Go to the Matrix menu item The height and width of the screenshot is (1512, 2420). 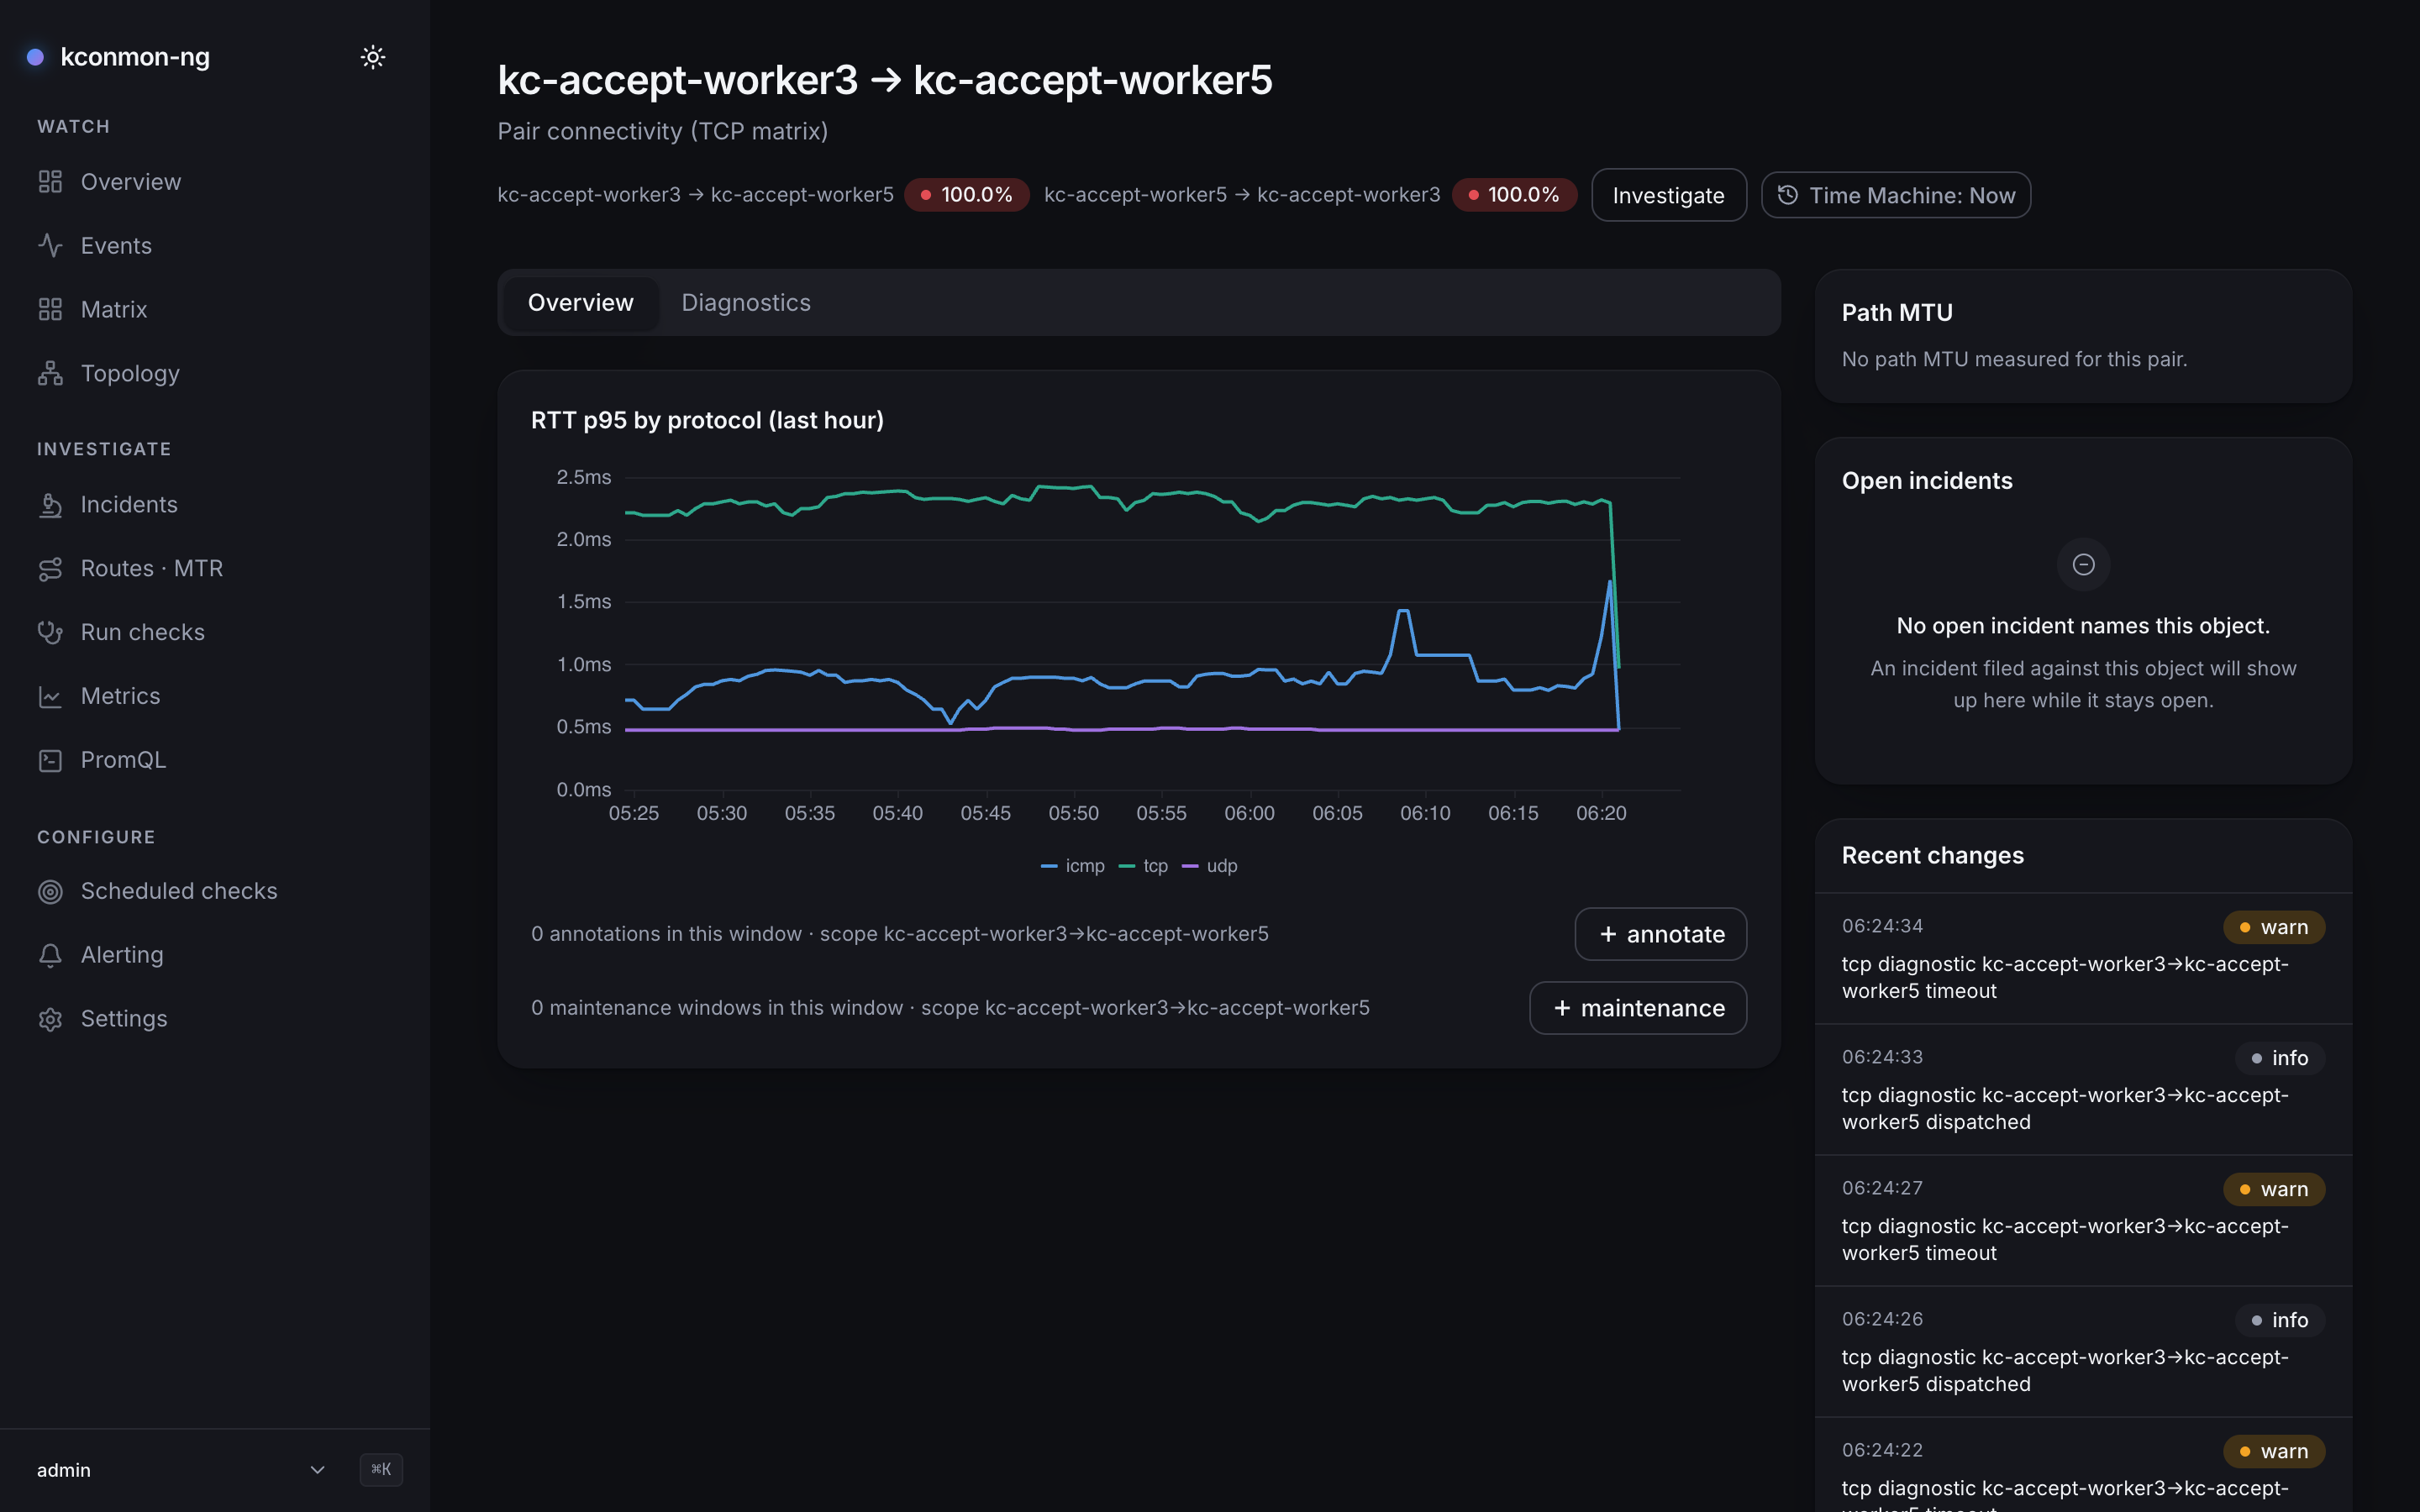(215, 309)
